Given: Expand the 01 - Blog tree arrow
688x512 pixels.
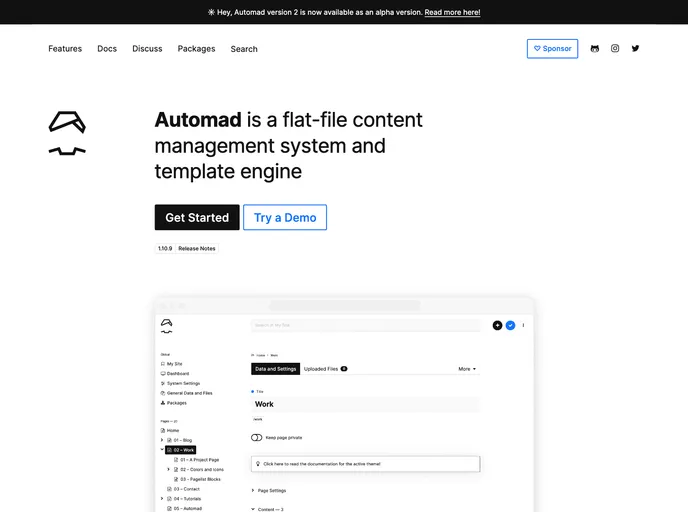Looking at the screenshot, I should tap(162, 440).
